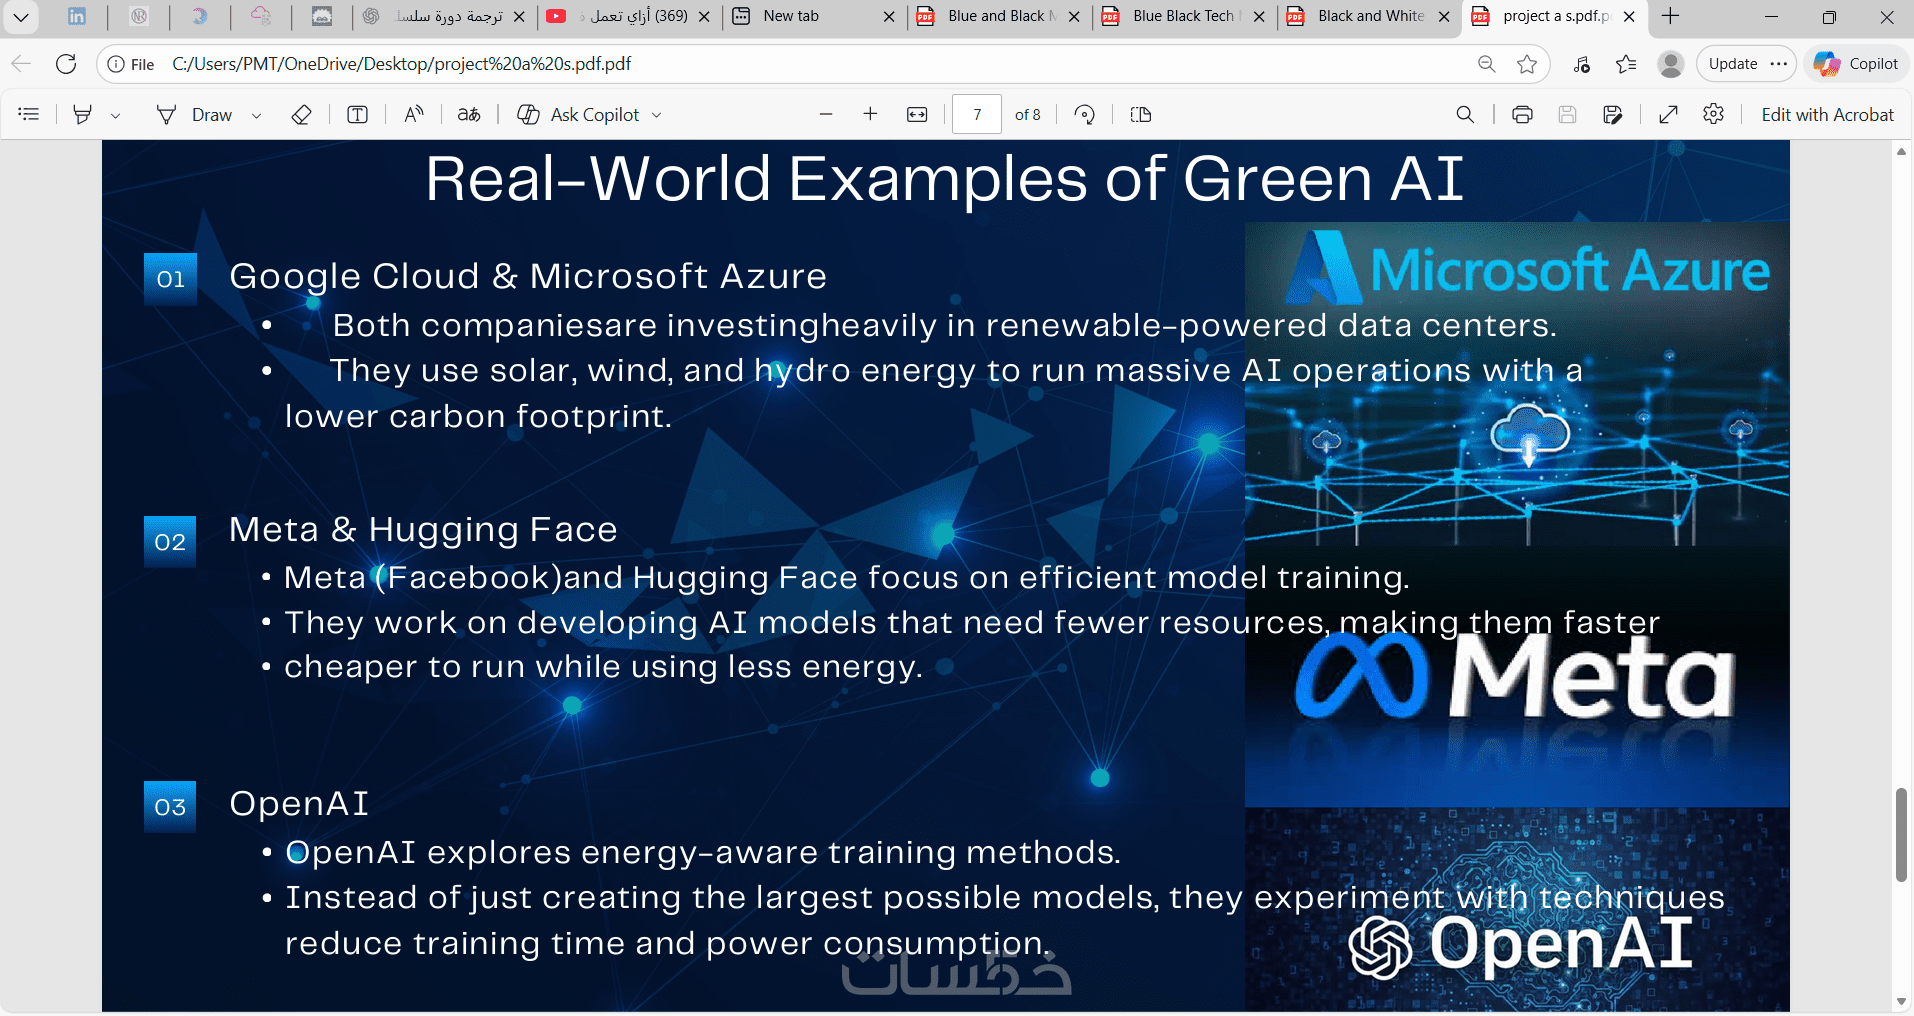Viewport: 1914px width, 1016px height.
Task: Click the scrollbar down arrow
Action: 1901,1002
